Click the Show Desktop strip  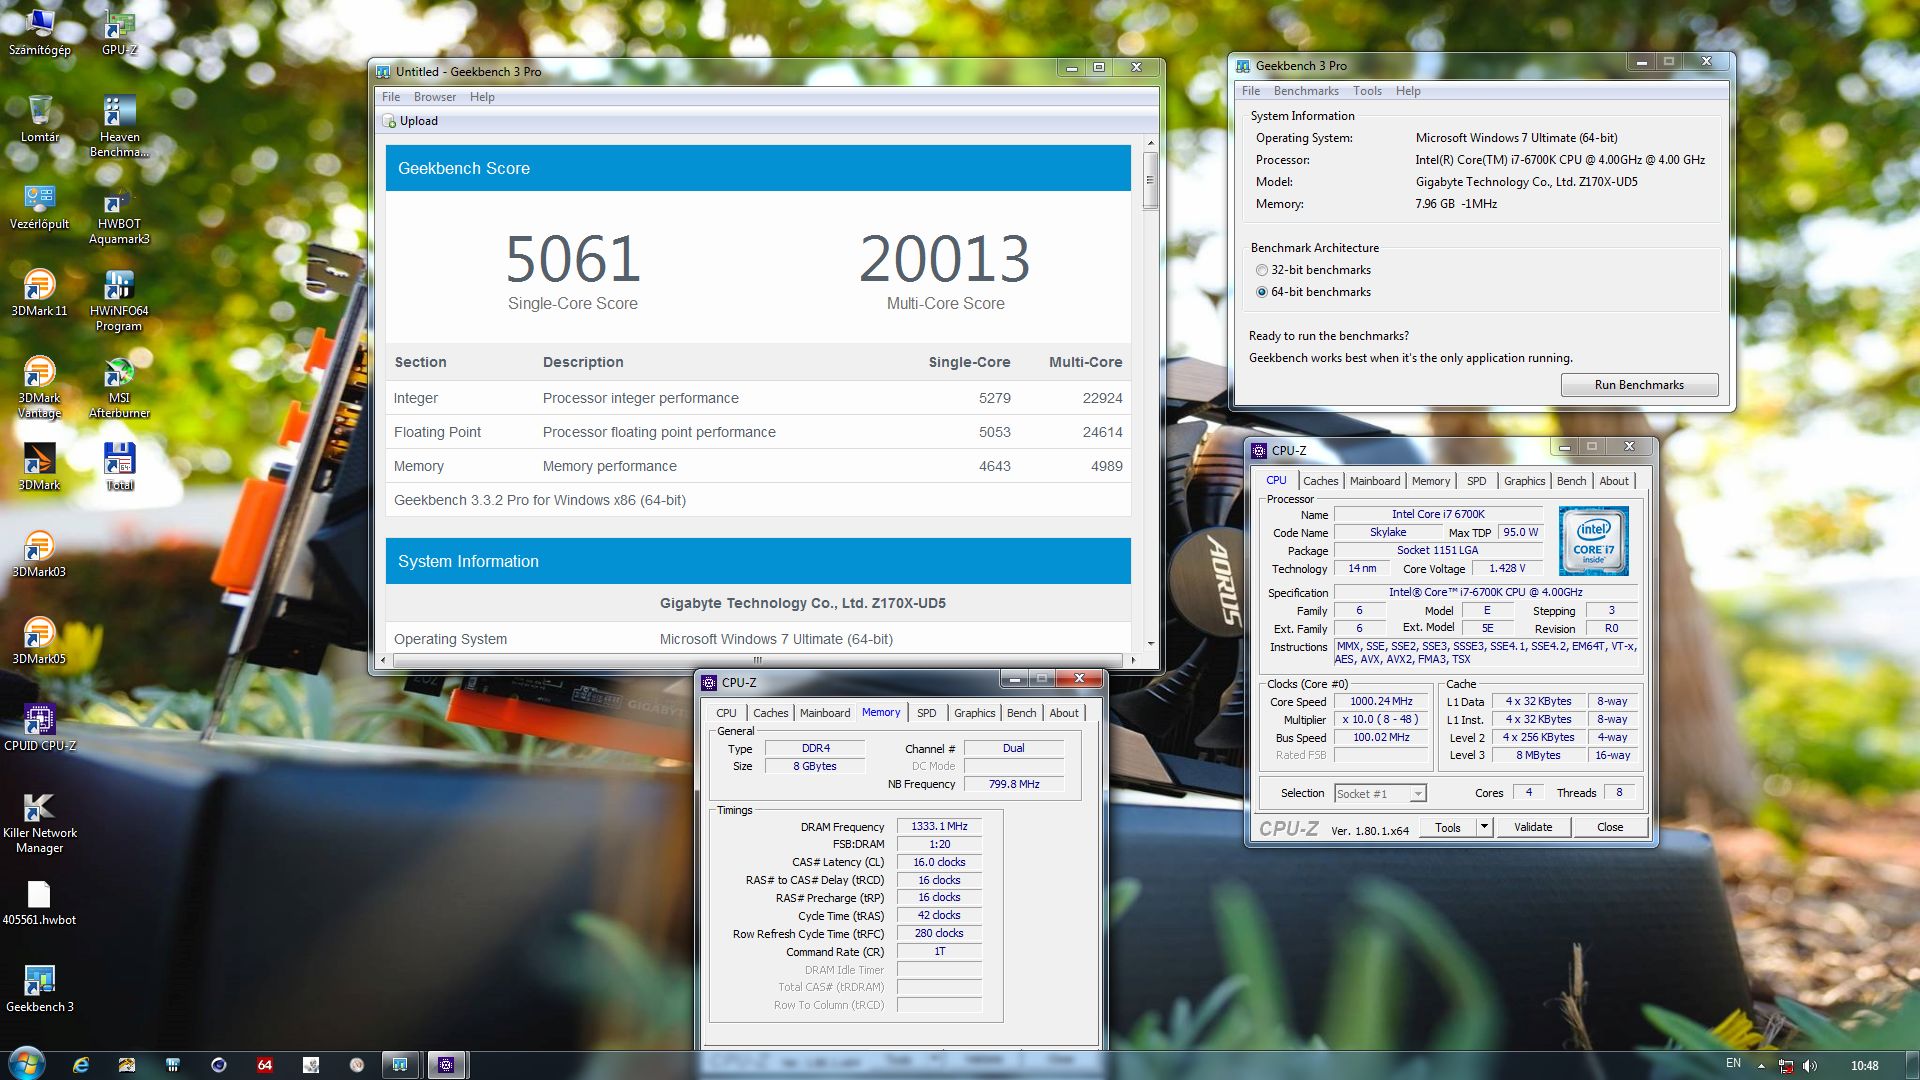coord(1912,1065)
